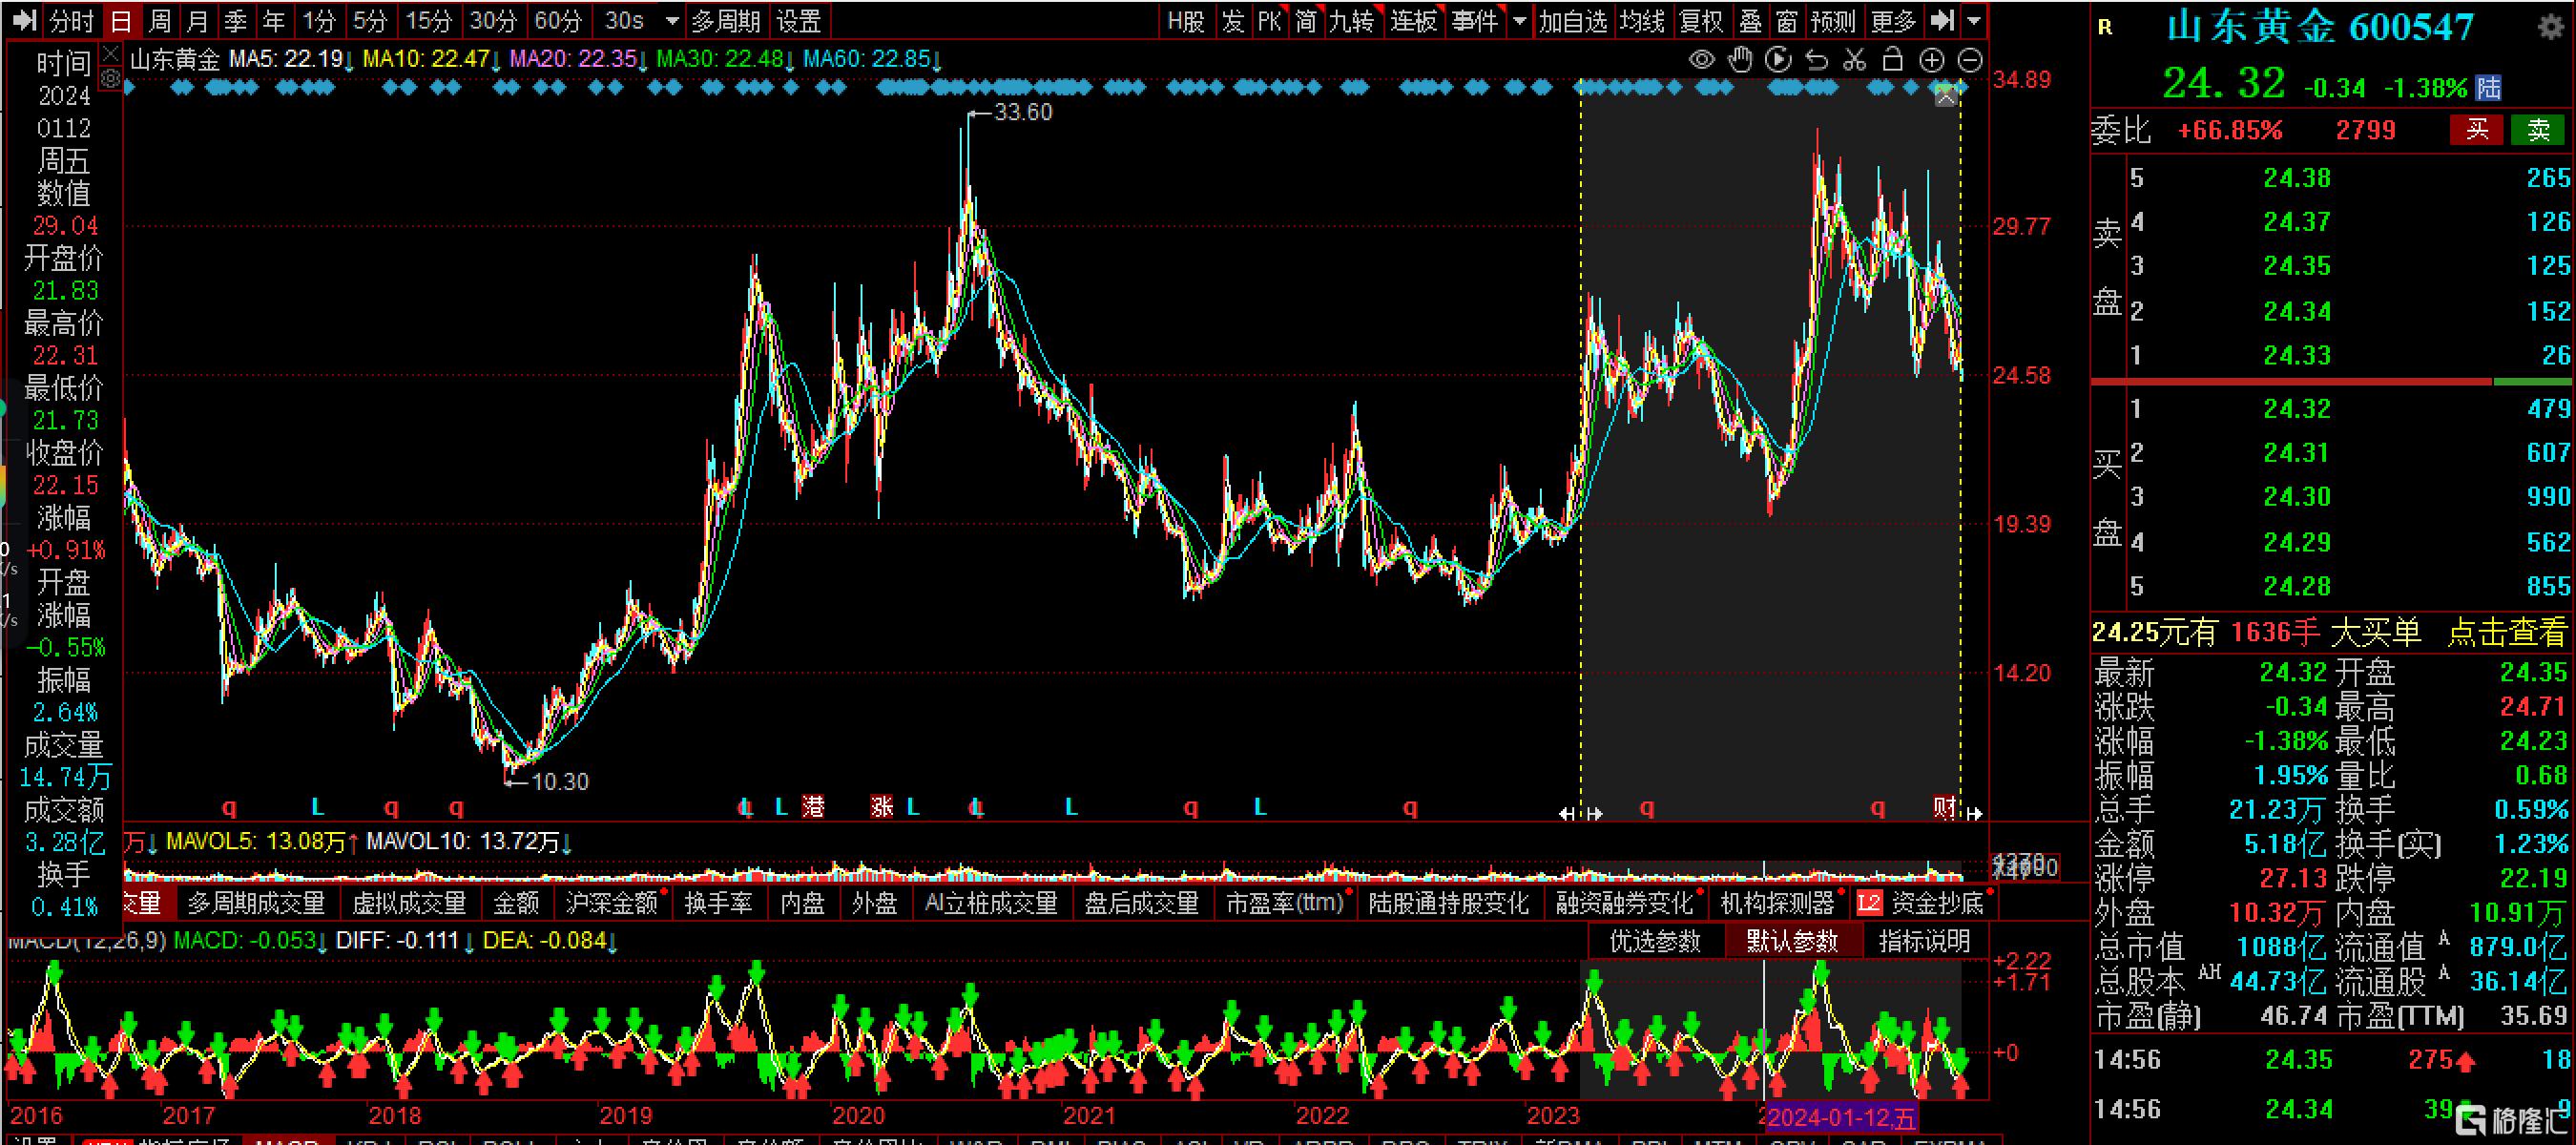Image resolution: width=2576 pixels, height=1145 pixels.
Task: Click the 财 event marker
Action: tap(1945, 807)
